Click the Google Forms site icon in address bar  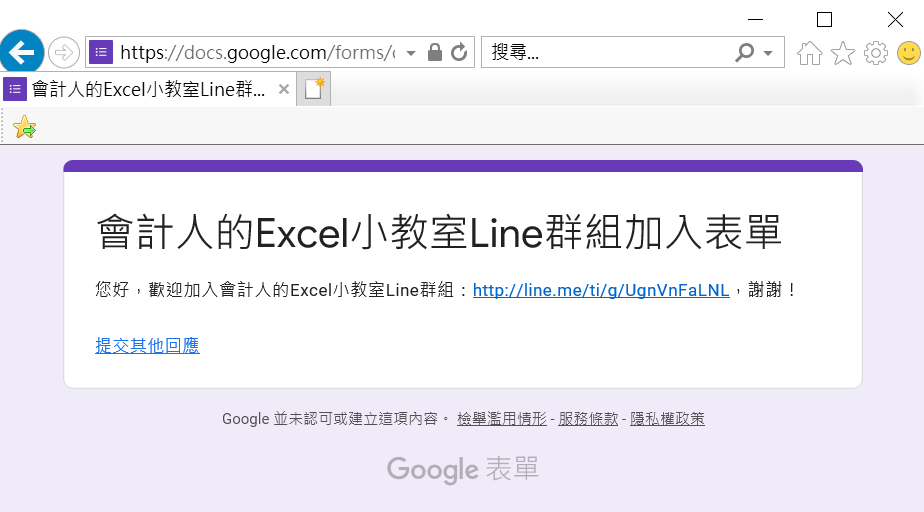click(x=101, y=52)
